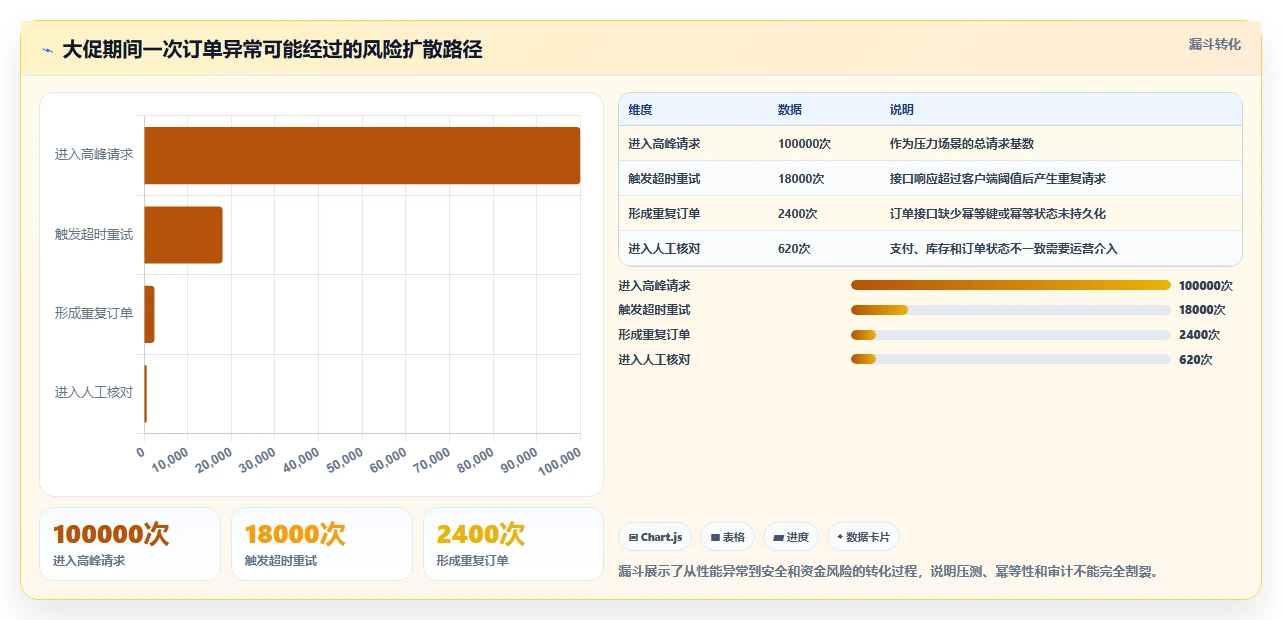This screenshot has height=620, width=1282.
Task: Click the 进入人工核对 progress bar
Action: coord(1010,359)
